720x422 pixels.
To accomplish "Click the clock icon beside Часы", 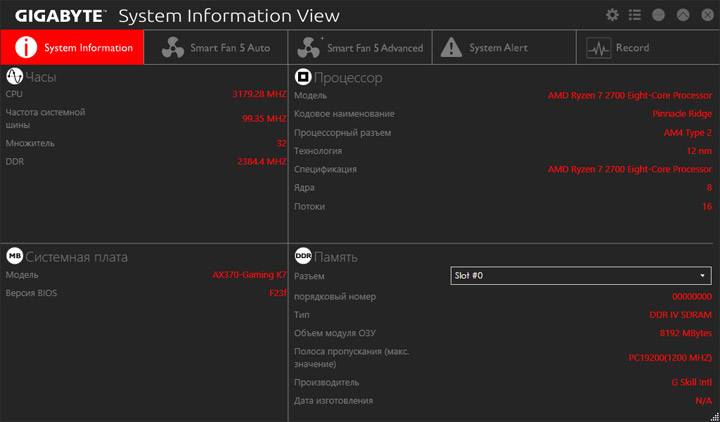I will point(14,77).
